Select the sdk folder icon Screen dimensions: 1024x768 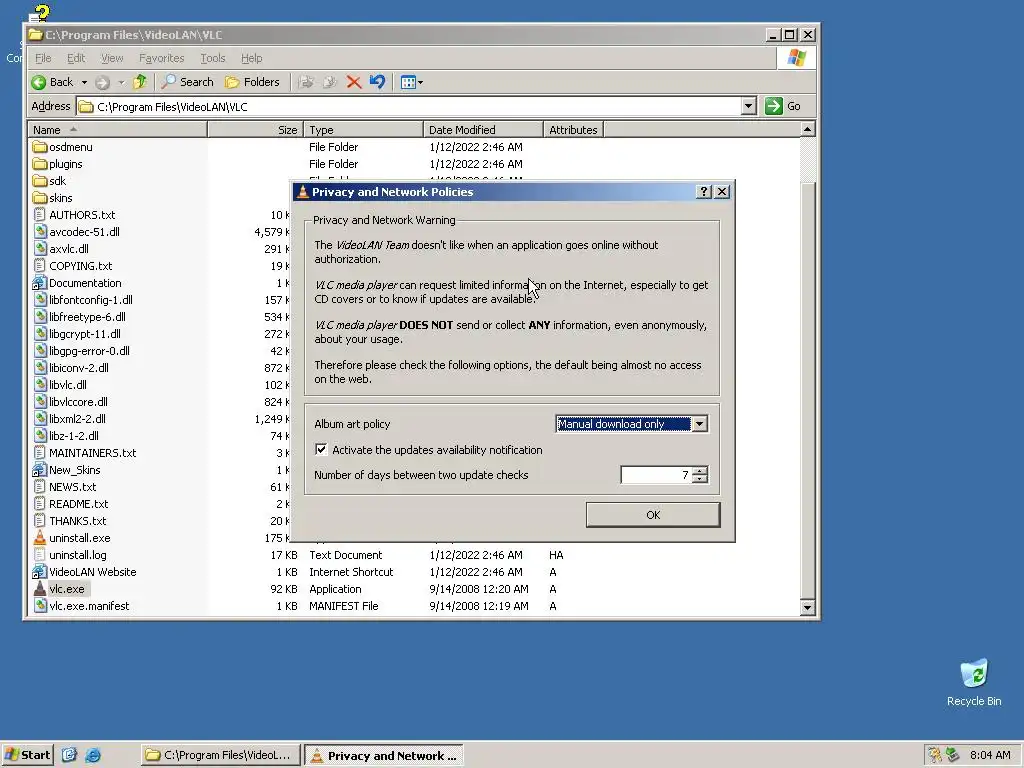point(40,181)
